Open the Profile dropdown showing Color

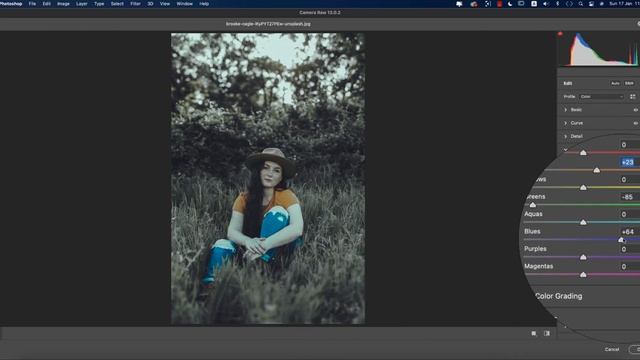point(602,97)
